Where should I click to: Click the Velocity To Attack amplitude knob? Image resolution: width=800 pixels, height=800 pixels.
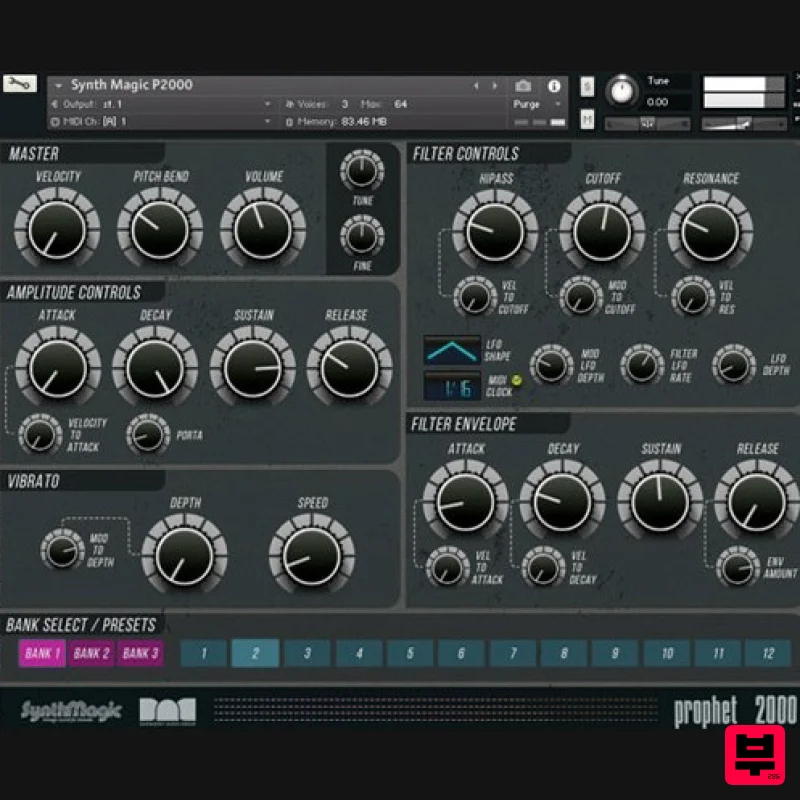coord(40,435)
